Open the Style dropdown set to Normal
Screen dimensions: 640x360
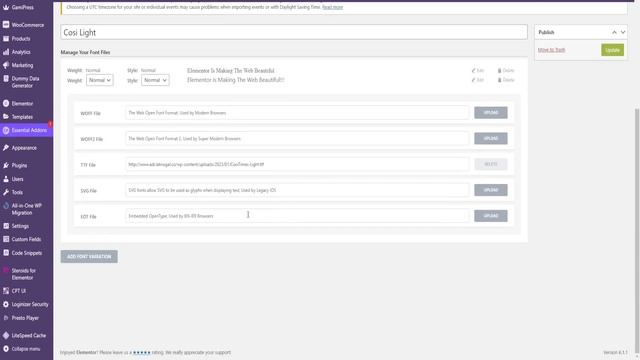coord(155,80)
